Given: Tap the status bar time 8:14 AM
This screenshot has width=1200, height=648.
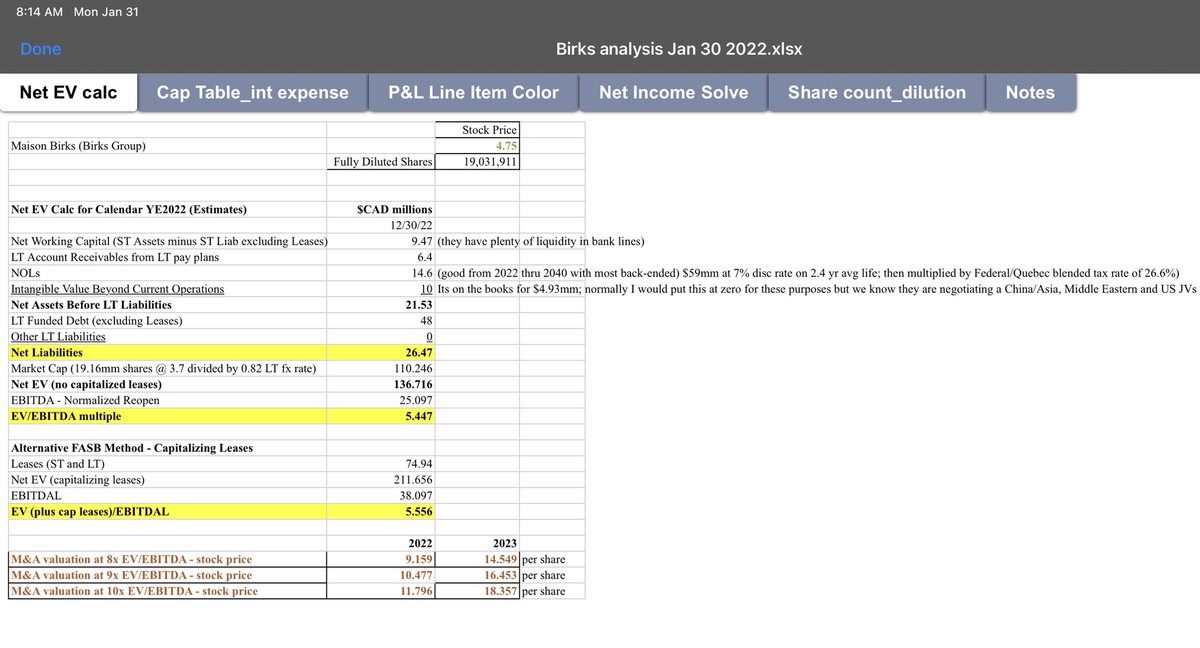Looking at the screenshot, I should (40, 11).
